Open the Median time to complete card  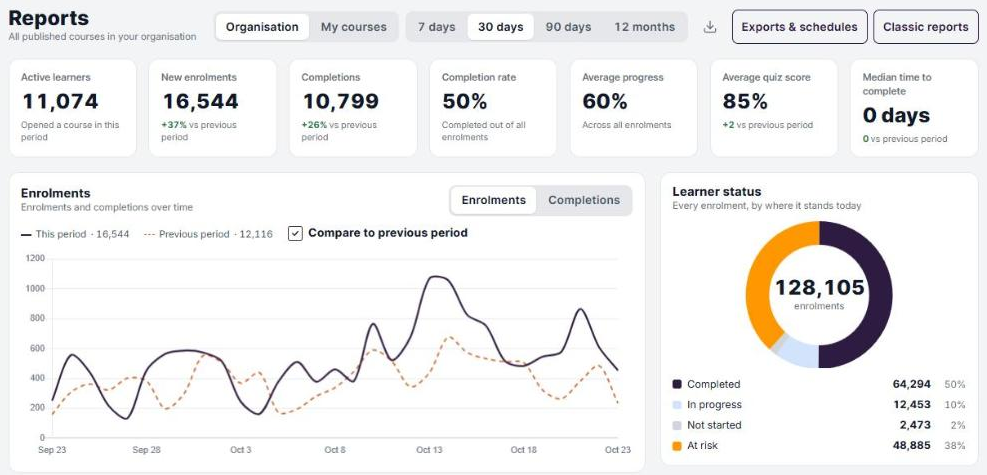[914, 108]
